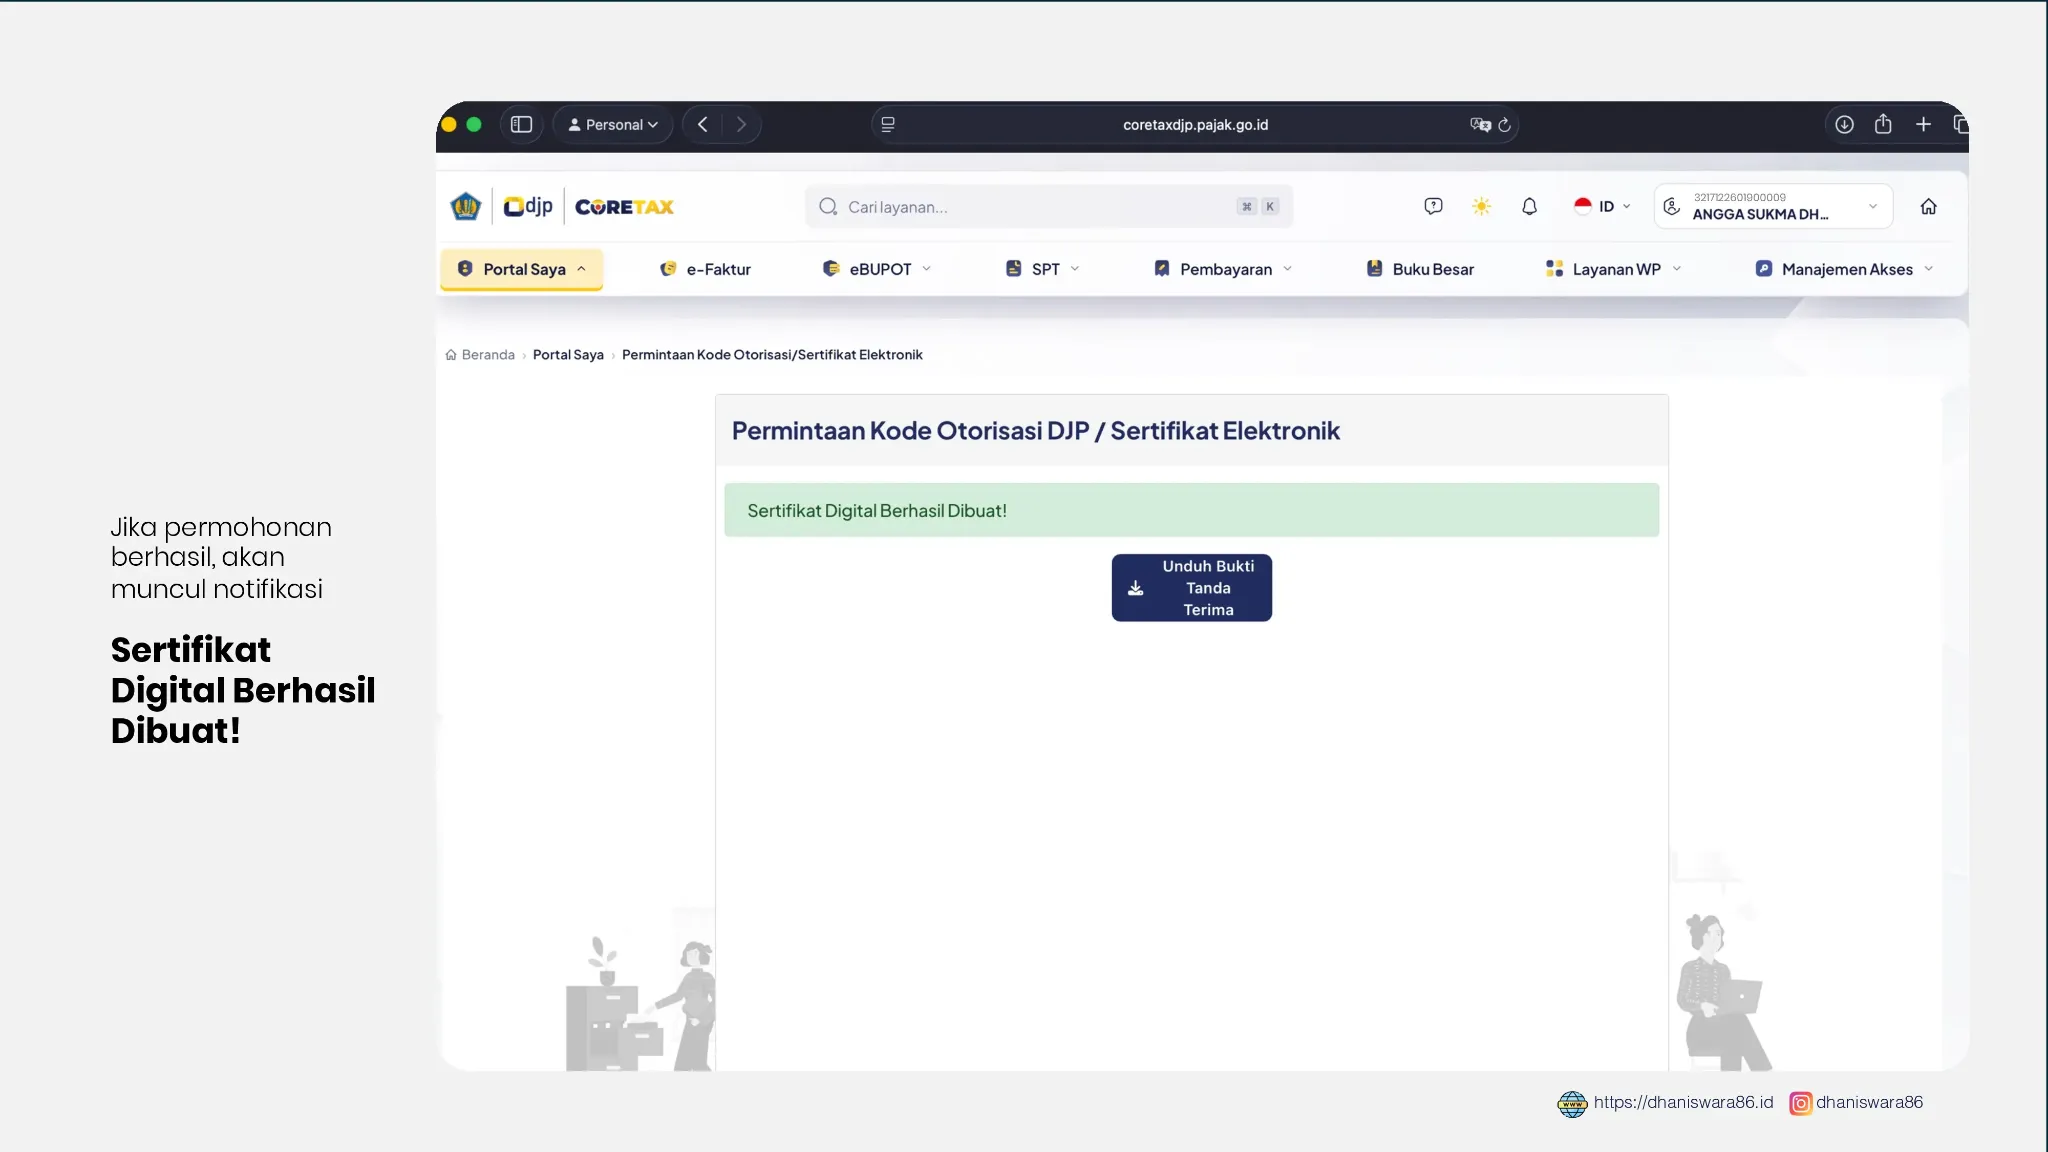The height and width of the screenshot is (1152, 2048).
Task: Open Safari downloads icon
Action: [x=1844, y=124]
